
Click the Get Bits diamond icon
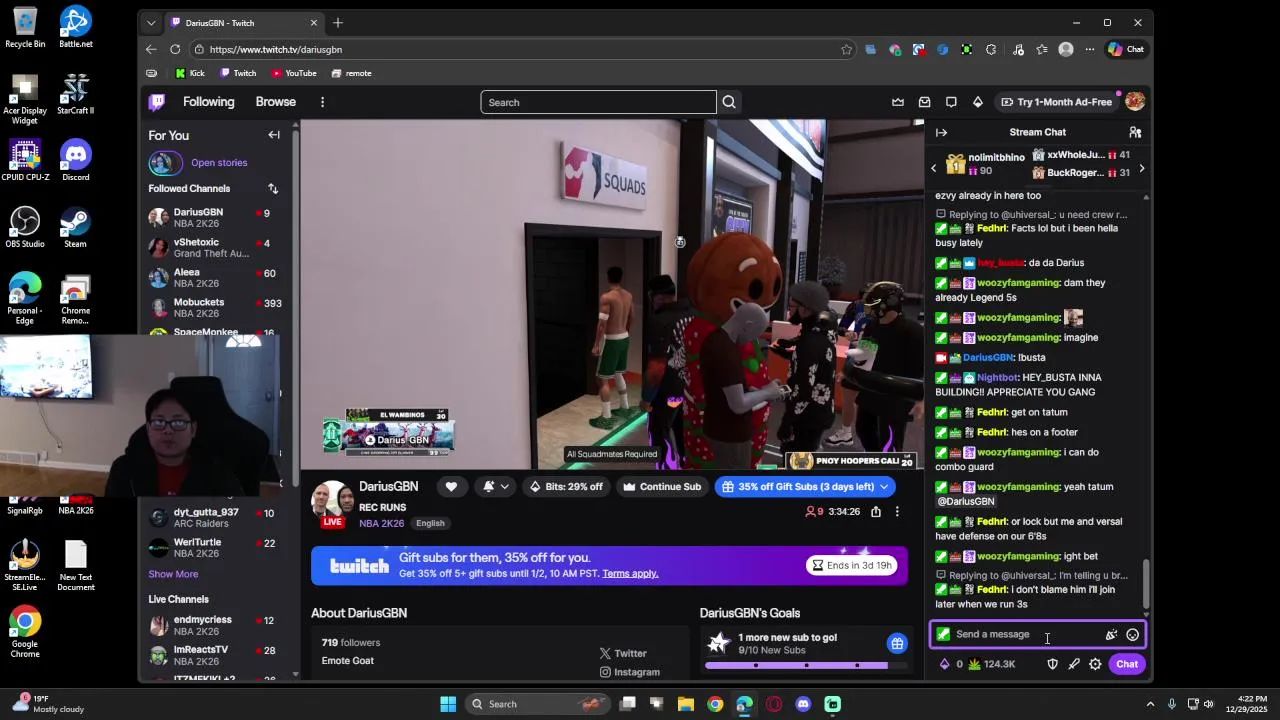[977, 102]
